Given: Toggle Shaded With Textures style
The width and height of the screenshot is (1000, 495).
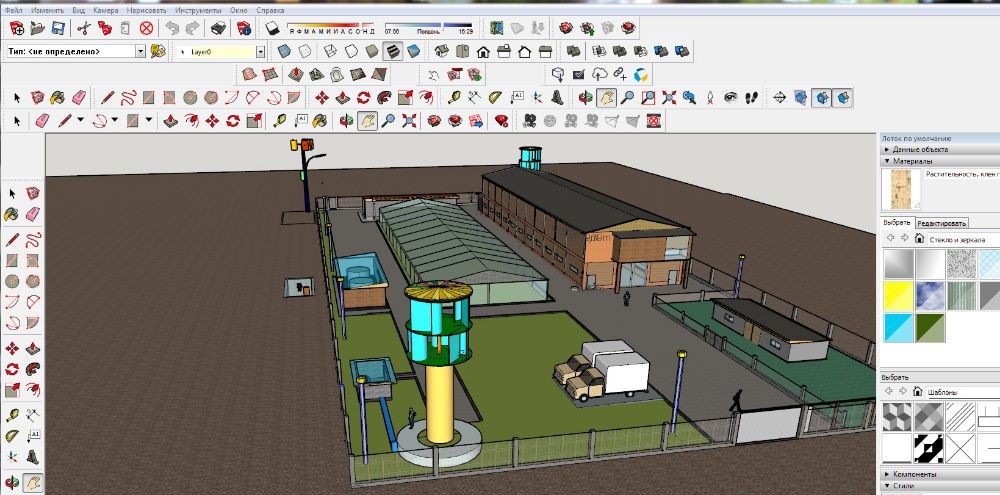Looking at the screenshot, I should coord(393,52).
